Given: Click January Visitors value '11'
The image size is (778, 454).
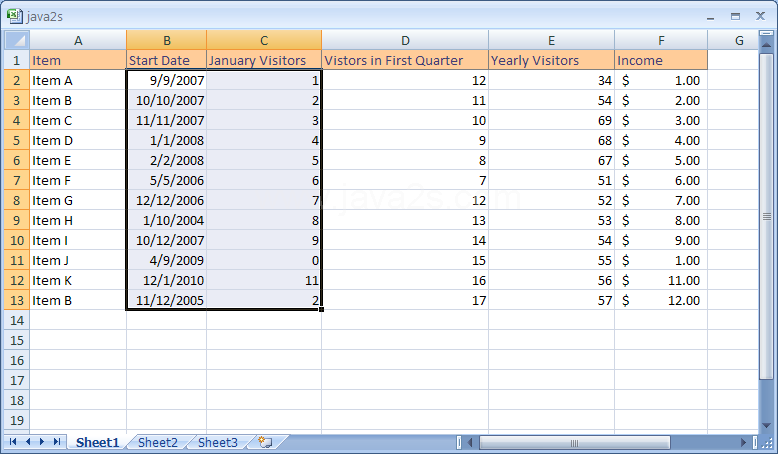Looking at the screenshot, I should (264, 280).
